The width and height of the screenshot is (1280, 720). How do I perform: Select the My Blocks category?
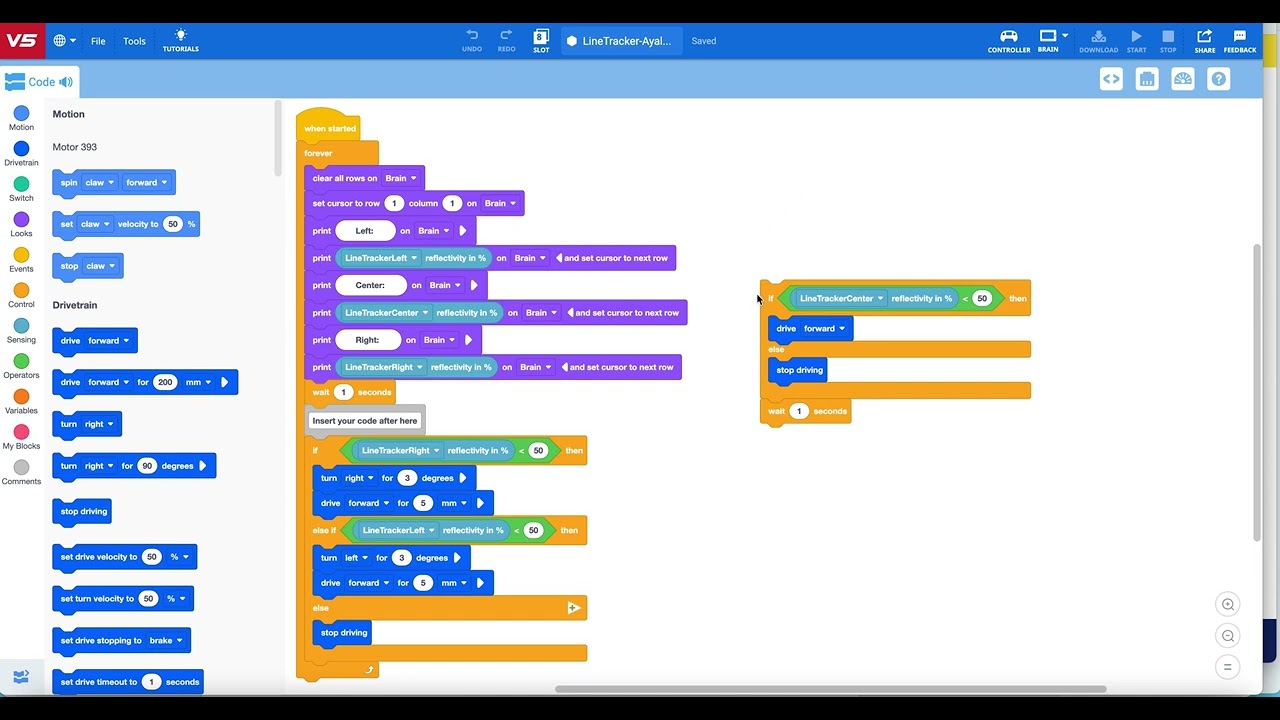click(x=21, y=438)
